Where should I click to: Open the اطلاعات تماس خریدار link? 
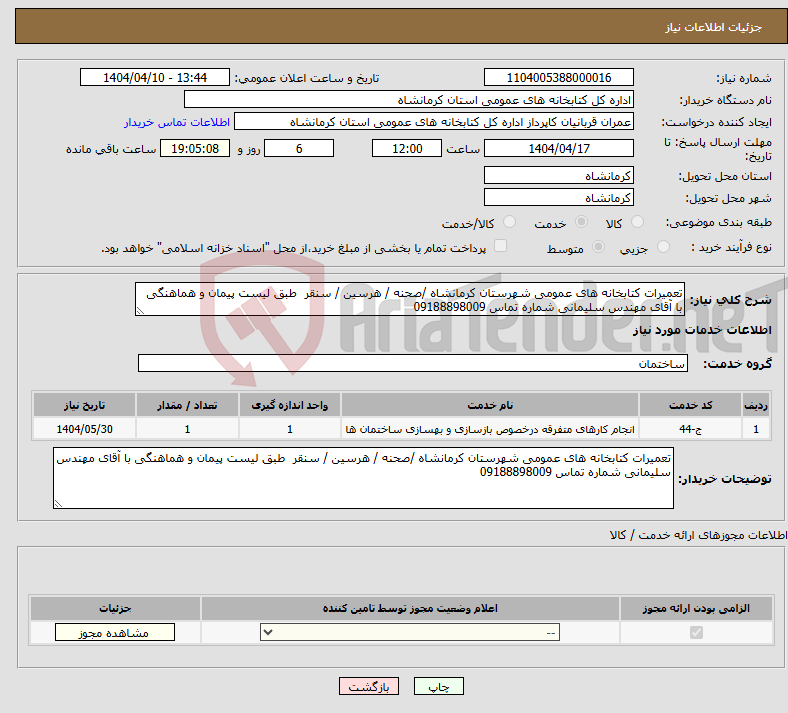click(x=177, y=122)
